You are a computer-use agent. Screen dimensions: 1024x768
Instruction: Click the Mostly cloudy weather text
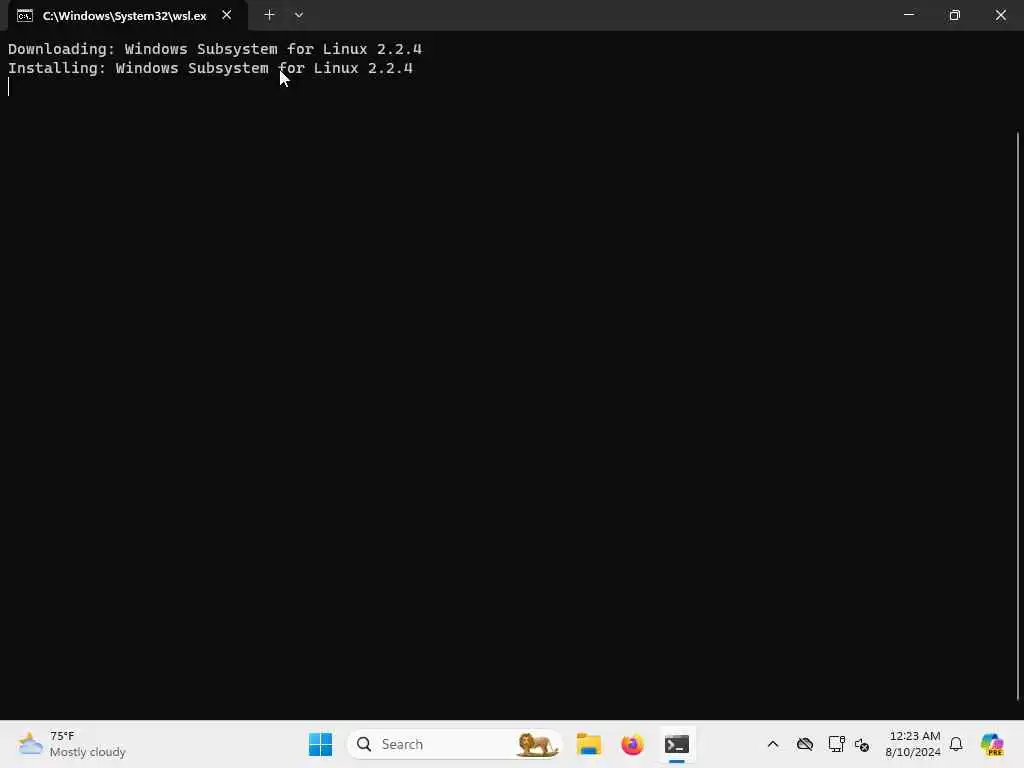tap(88, 752)
